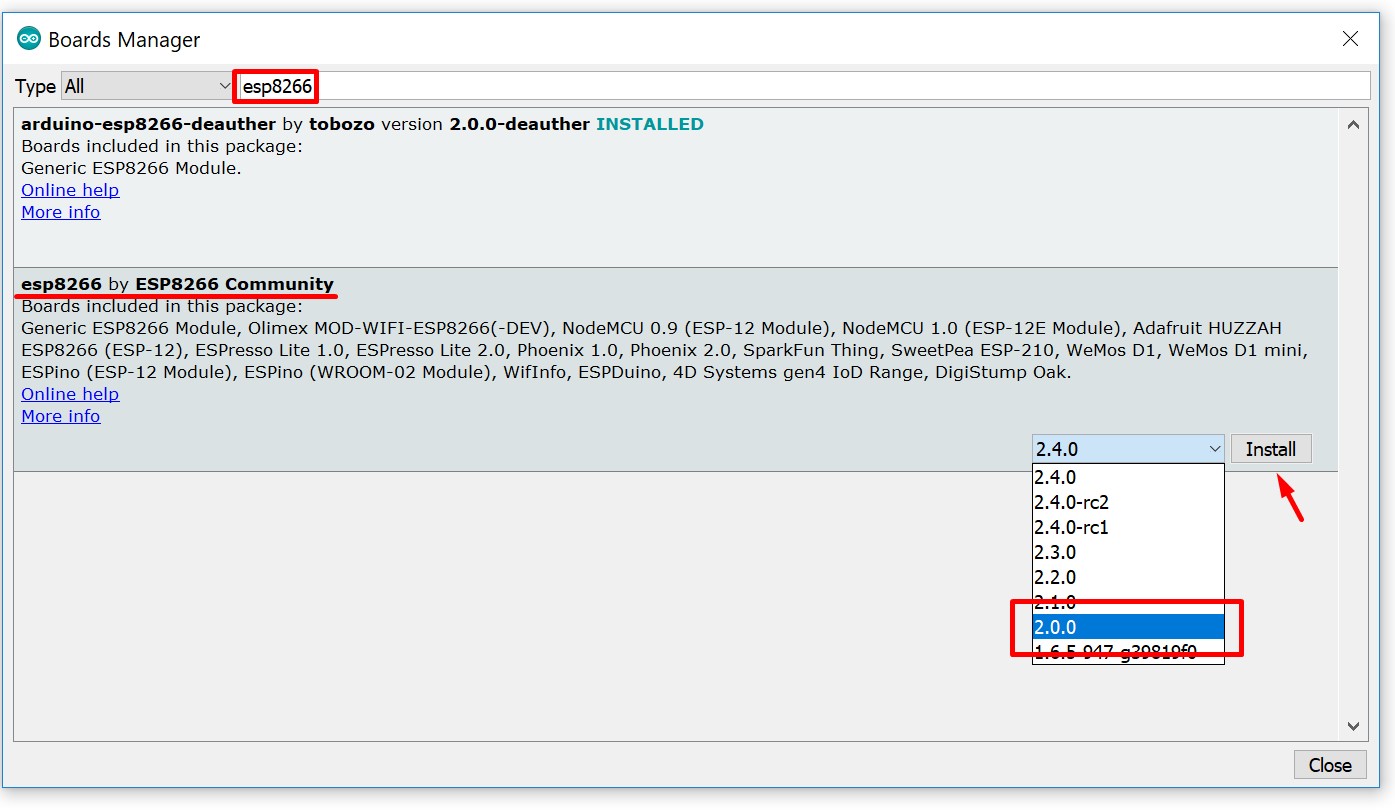Viewport: 1395px width, 810px height.
Task: Click the 'Generic ESP8266 Module.' text in deauther entry
Action: (x=131, y=168)
